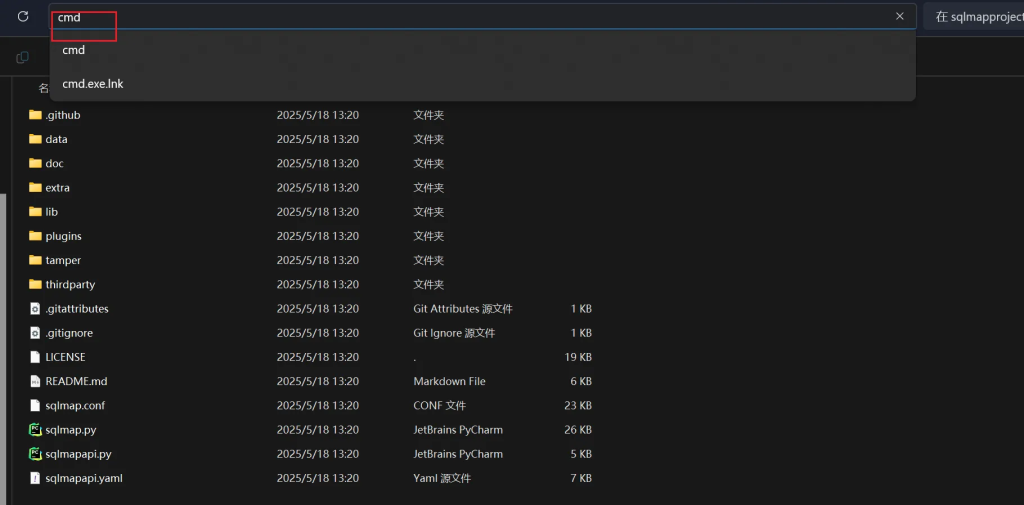Click the Markdown File type text

coord(449,382)
